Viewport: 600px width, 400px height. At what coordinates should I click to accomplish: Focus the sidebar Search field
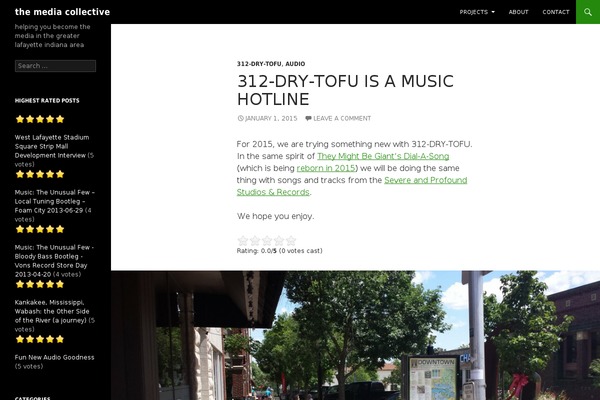55,66
